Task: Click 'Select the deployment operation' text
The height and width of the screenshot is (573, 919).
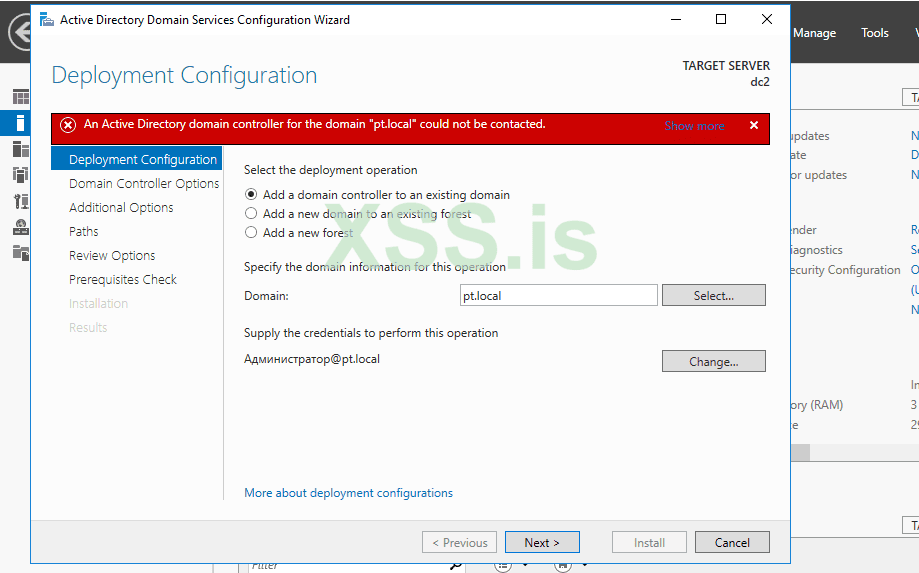Action: click(331, 170)
